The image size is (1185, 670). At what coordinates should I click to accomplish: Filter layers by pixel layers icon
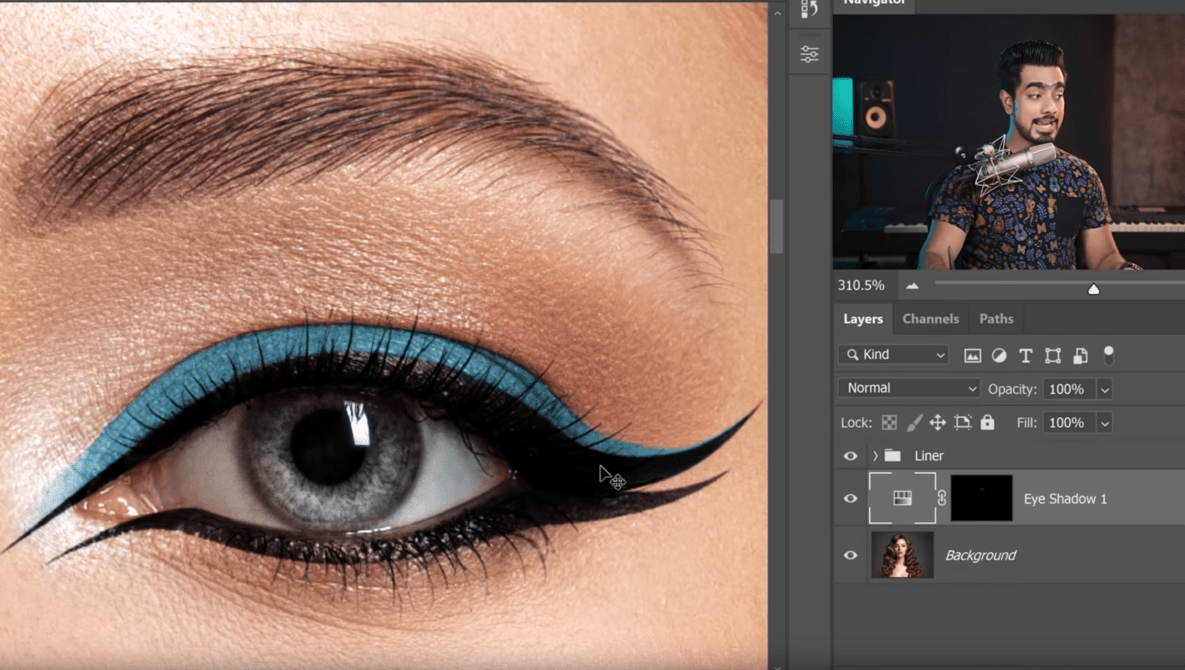coord(972,355)
